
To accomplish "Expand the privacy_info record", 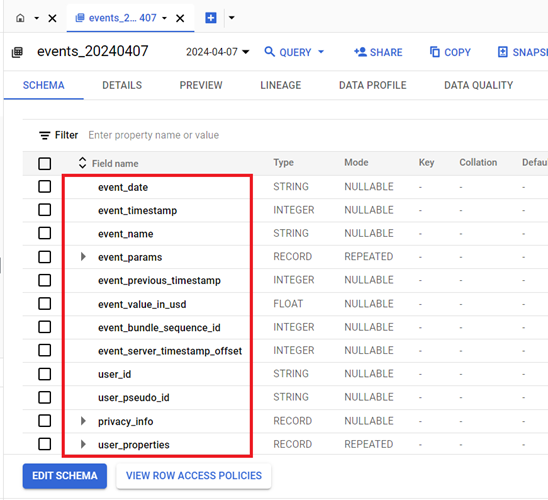I will [83, 421].
